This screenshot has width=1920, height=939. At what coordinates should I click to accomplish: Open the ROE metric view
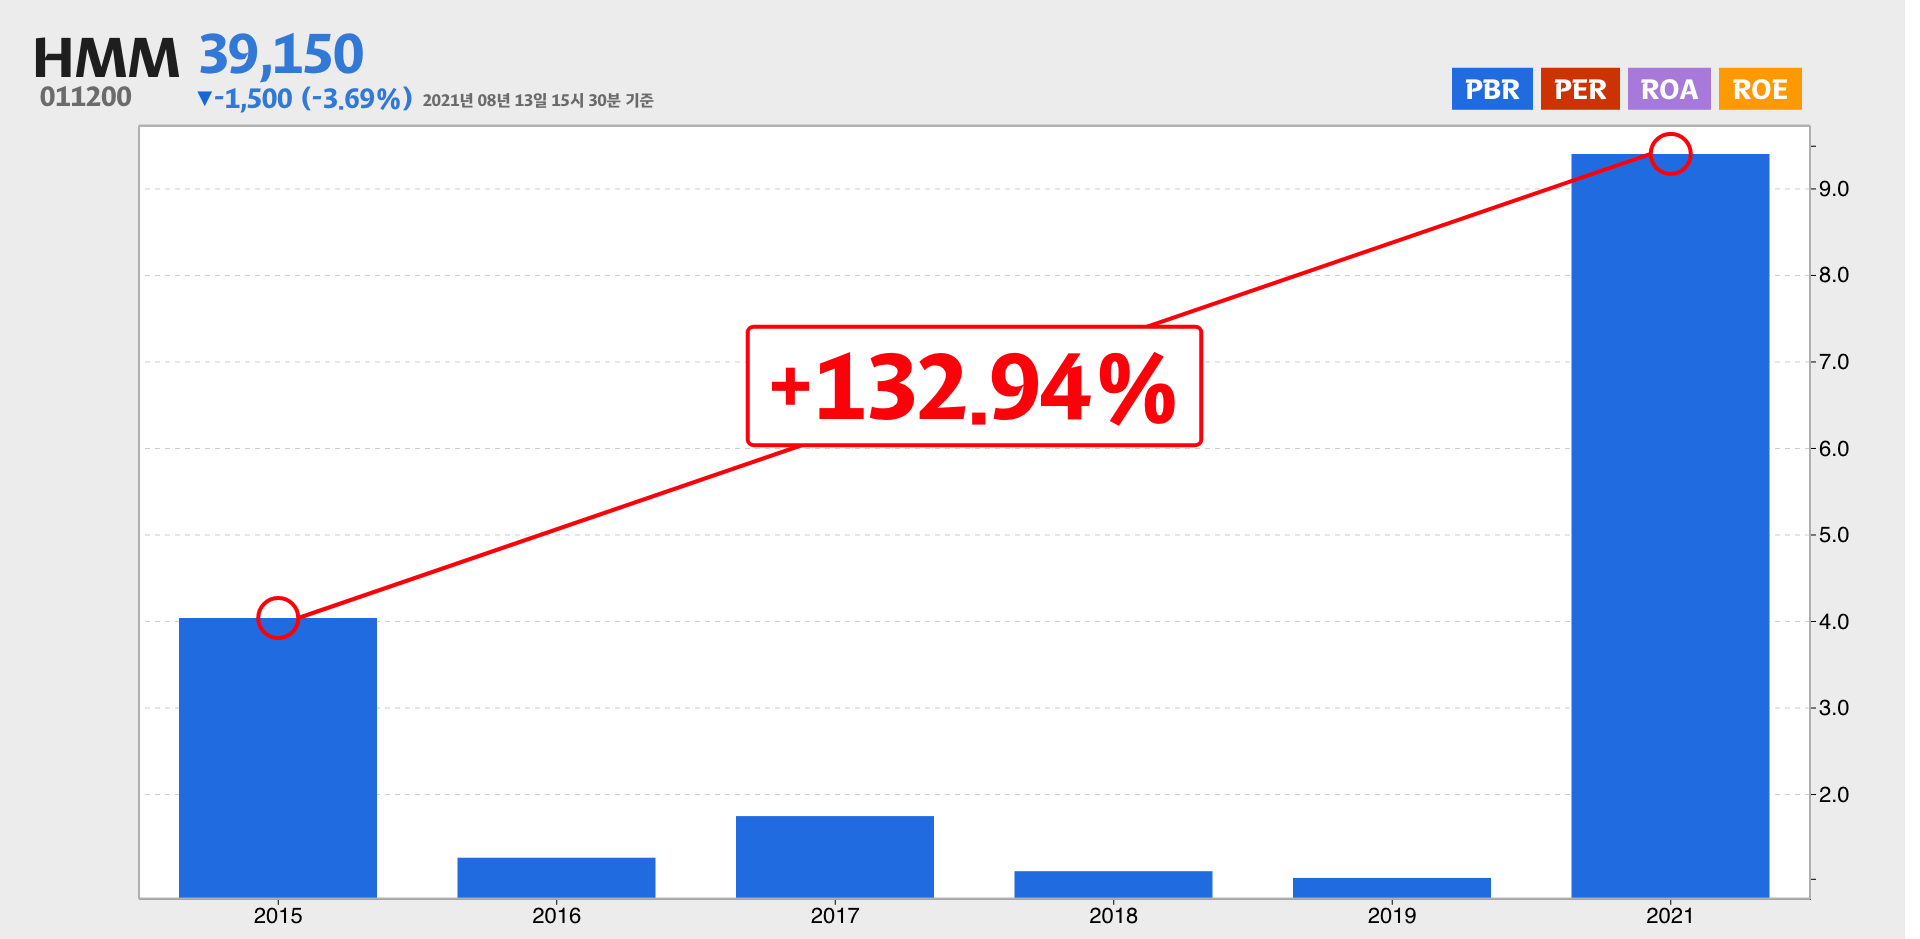(x=1760, y=89)
